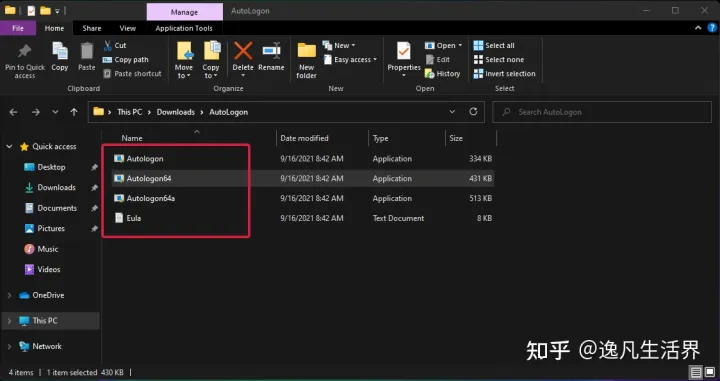720x381 pixels.
Task: Select the Autologon64a file
Action: point(303,198)
